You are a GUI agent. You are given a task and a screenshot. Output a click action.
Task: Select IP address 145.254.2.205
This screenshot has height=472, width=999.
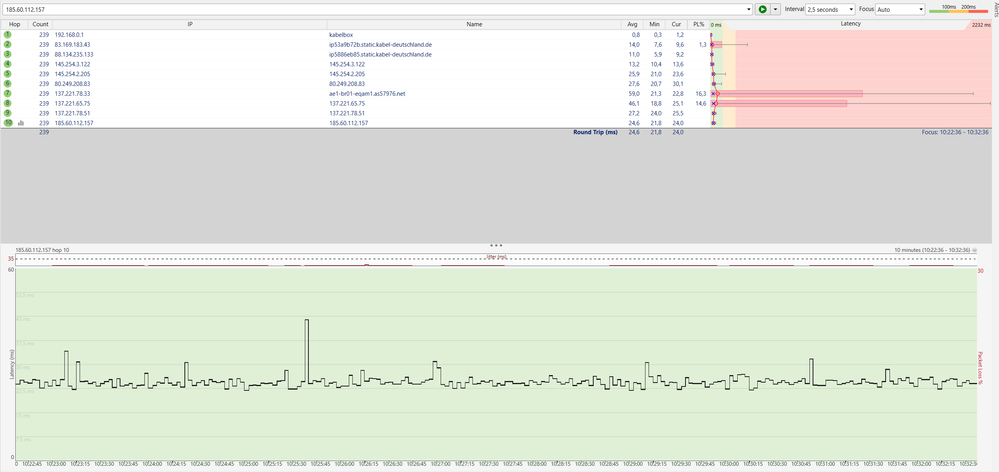(x=73, y=74)
